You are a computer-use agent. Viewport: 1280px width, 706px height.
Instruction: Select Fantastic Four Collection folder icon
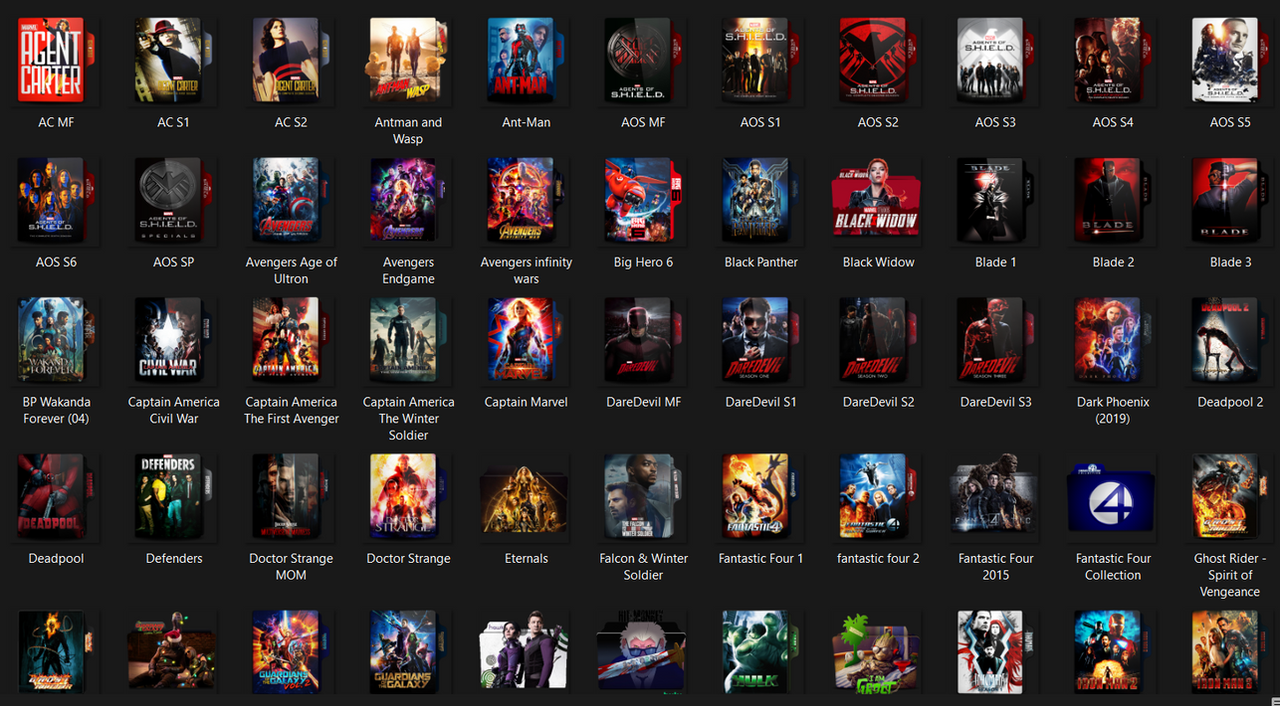point(1113,497)
